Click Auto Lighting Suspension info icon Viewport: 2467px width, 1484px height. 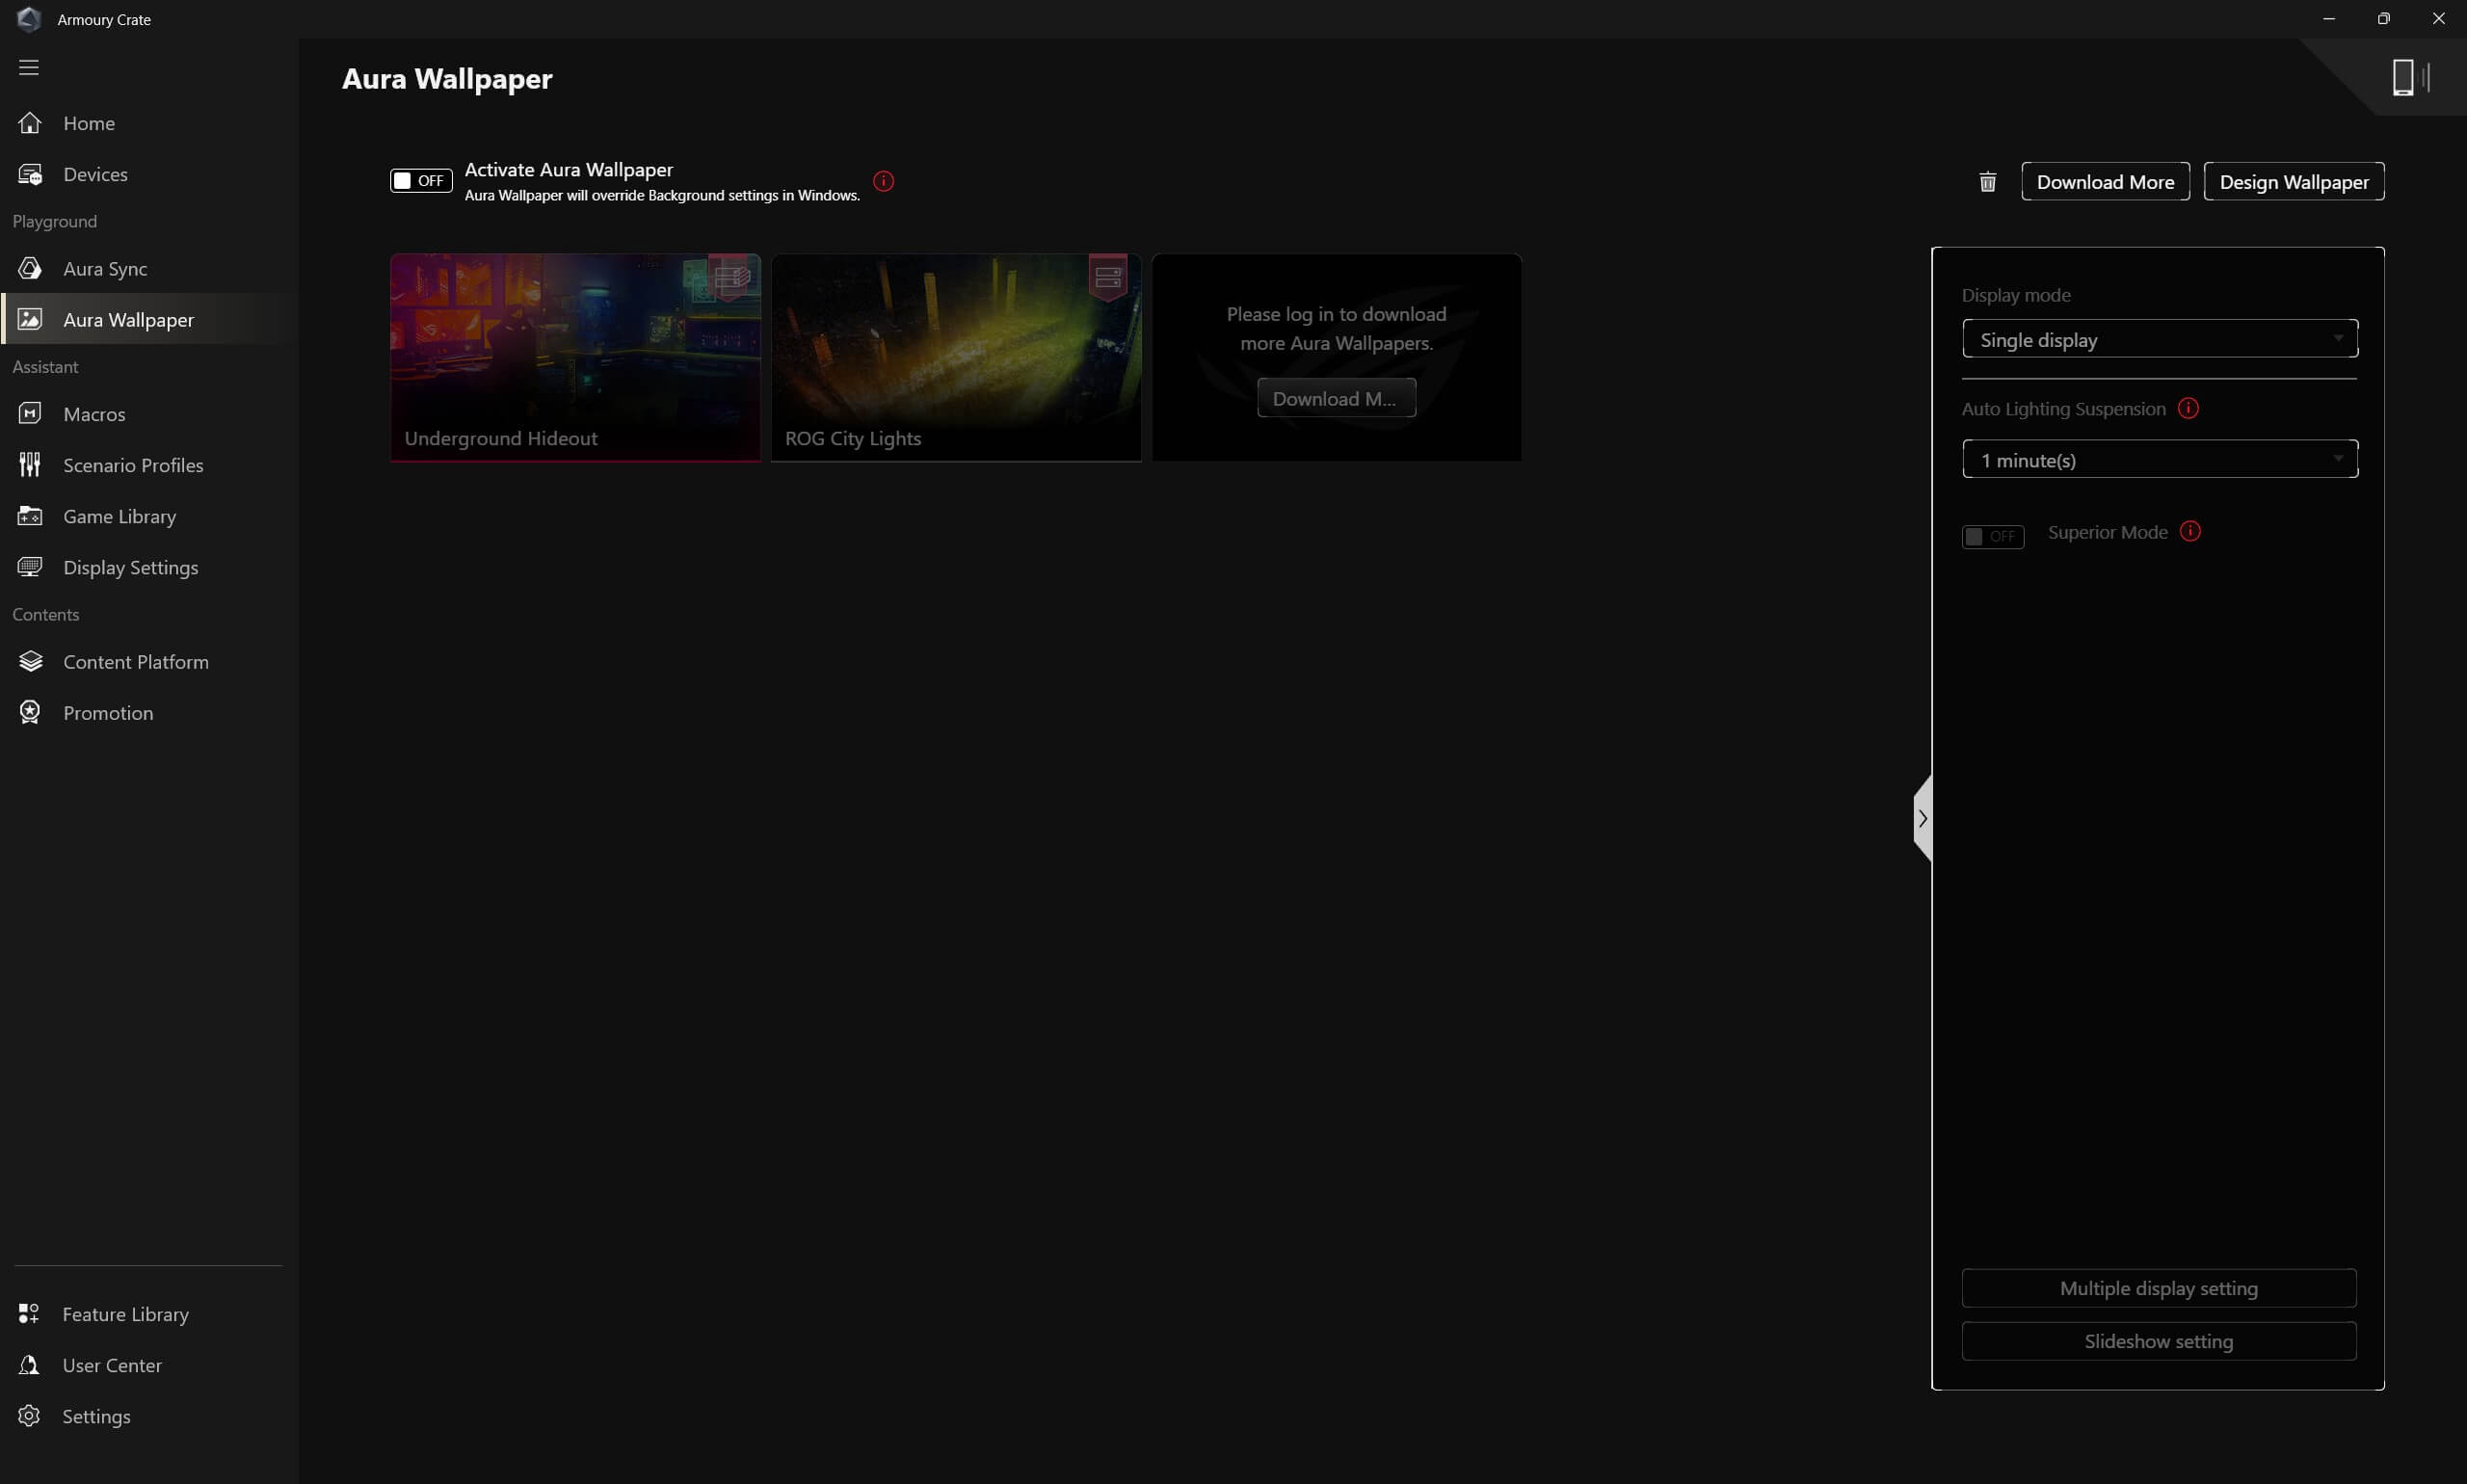[x=2188, y=408]
